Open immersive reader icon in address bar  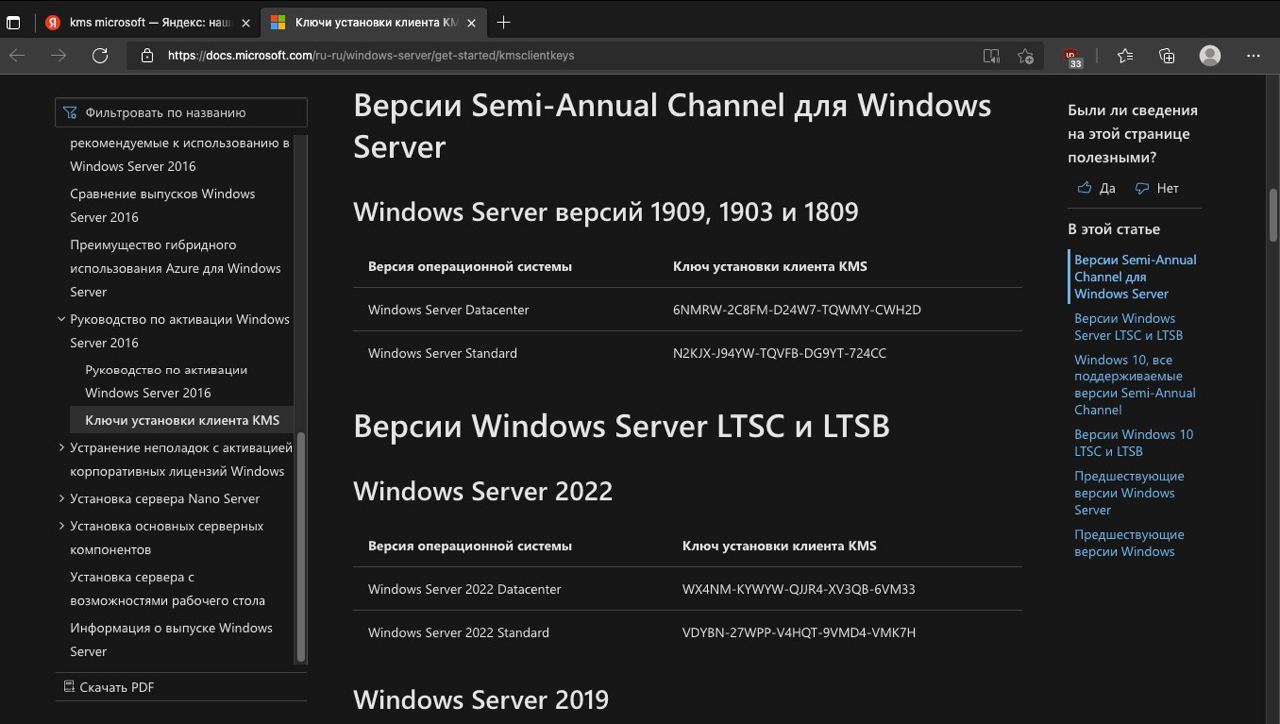pyautogui.click(x=991, y=56)
